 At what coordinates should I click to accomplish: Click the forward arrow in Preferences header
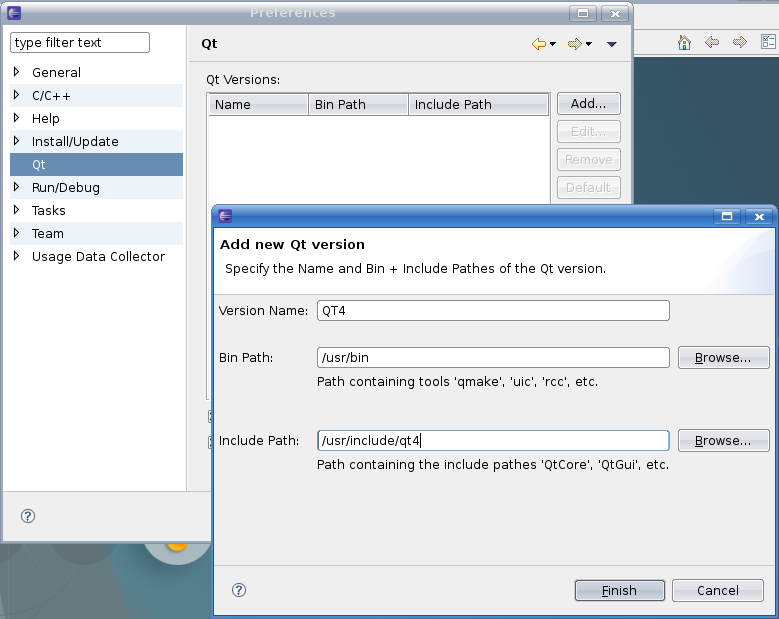click(574, 44)
